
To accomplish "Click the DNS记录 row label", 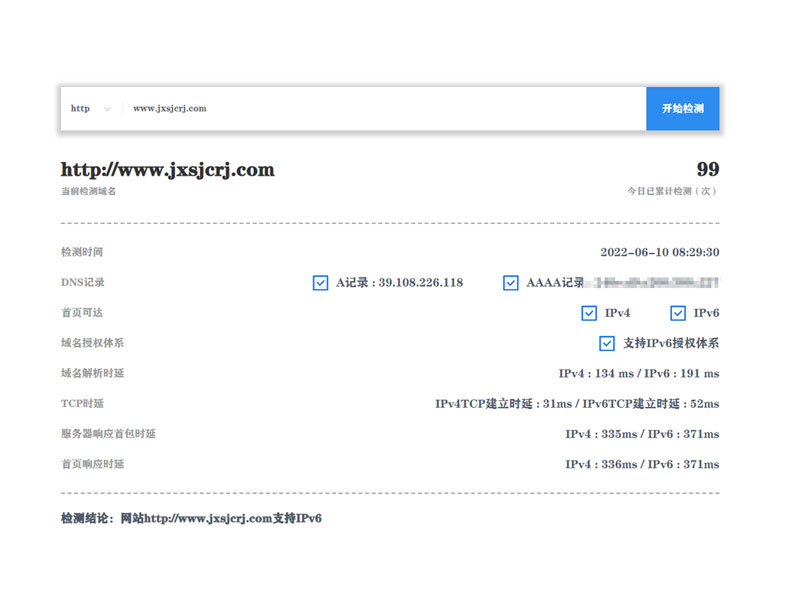I will [x=82, y=283].
